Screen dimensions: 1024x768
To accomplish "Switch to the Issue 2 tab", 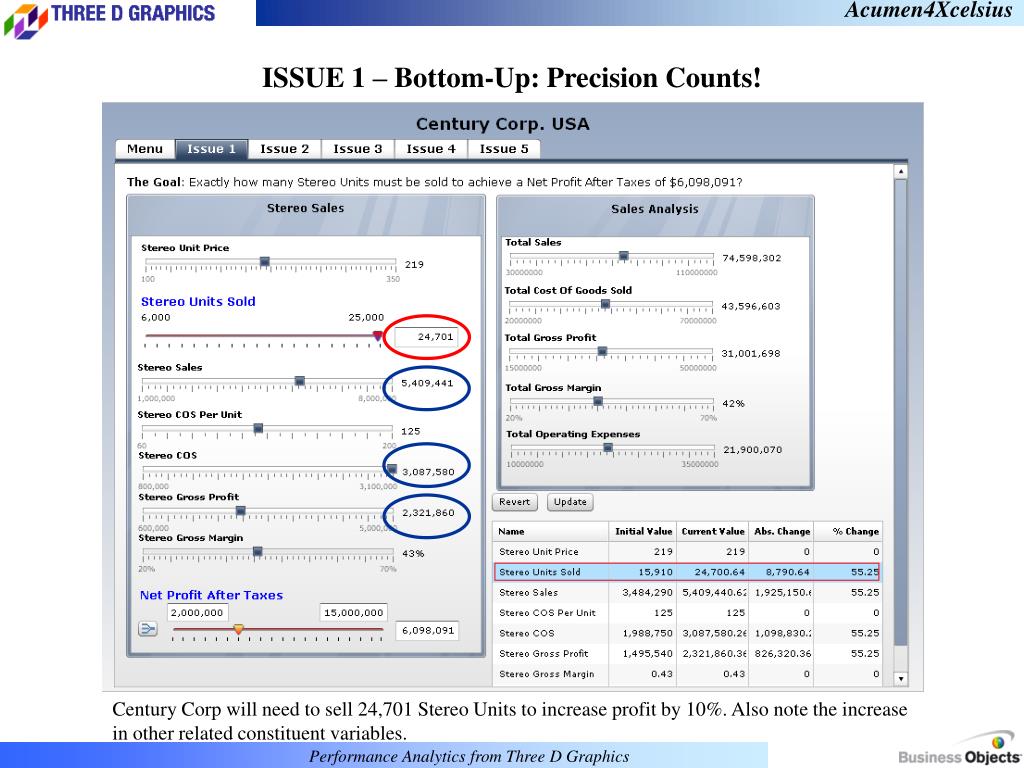I will pyautogui.click(x=284, y=149).
